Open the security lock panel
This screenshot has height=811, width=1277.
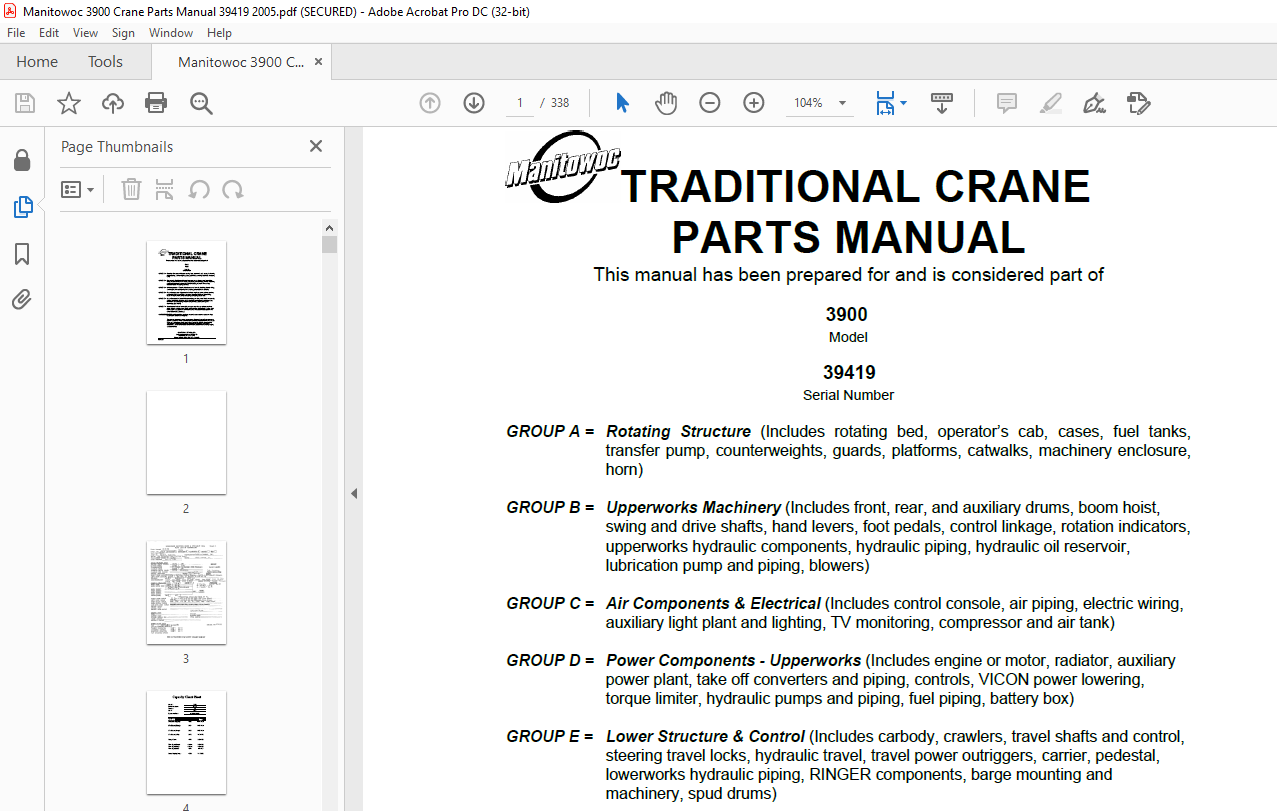click(x=22, y=161)
